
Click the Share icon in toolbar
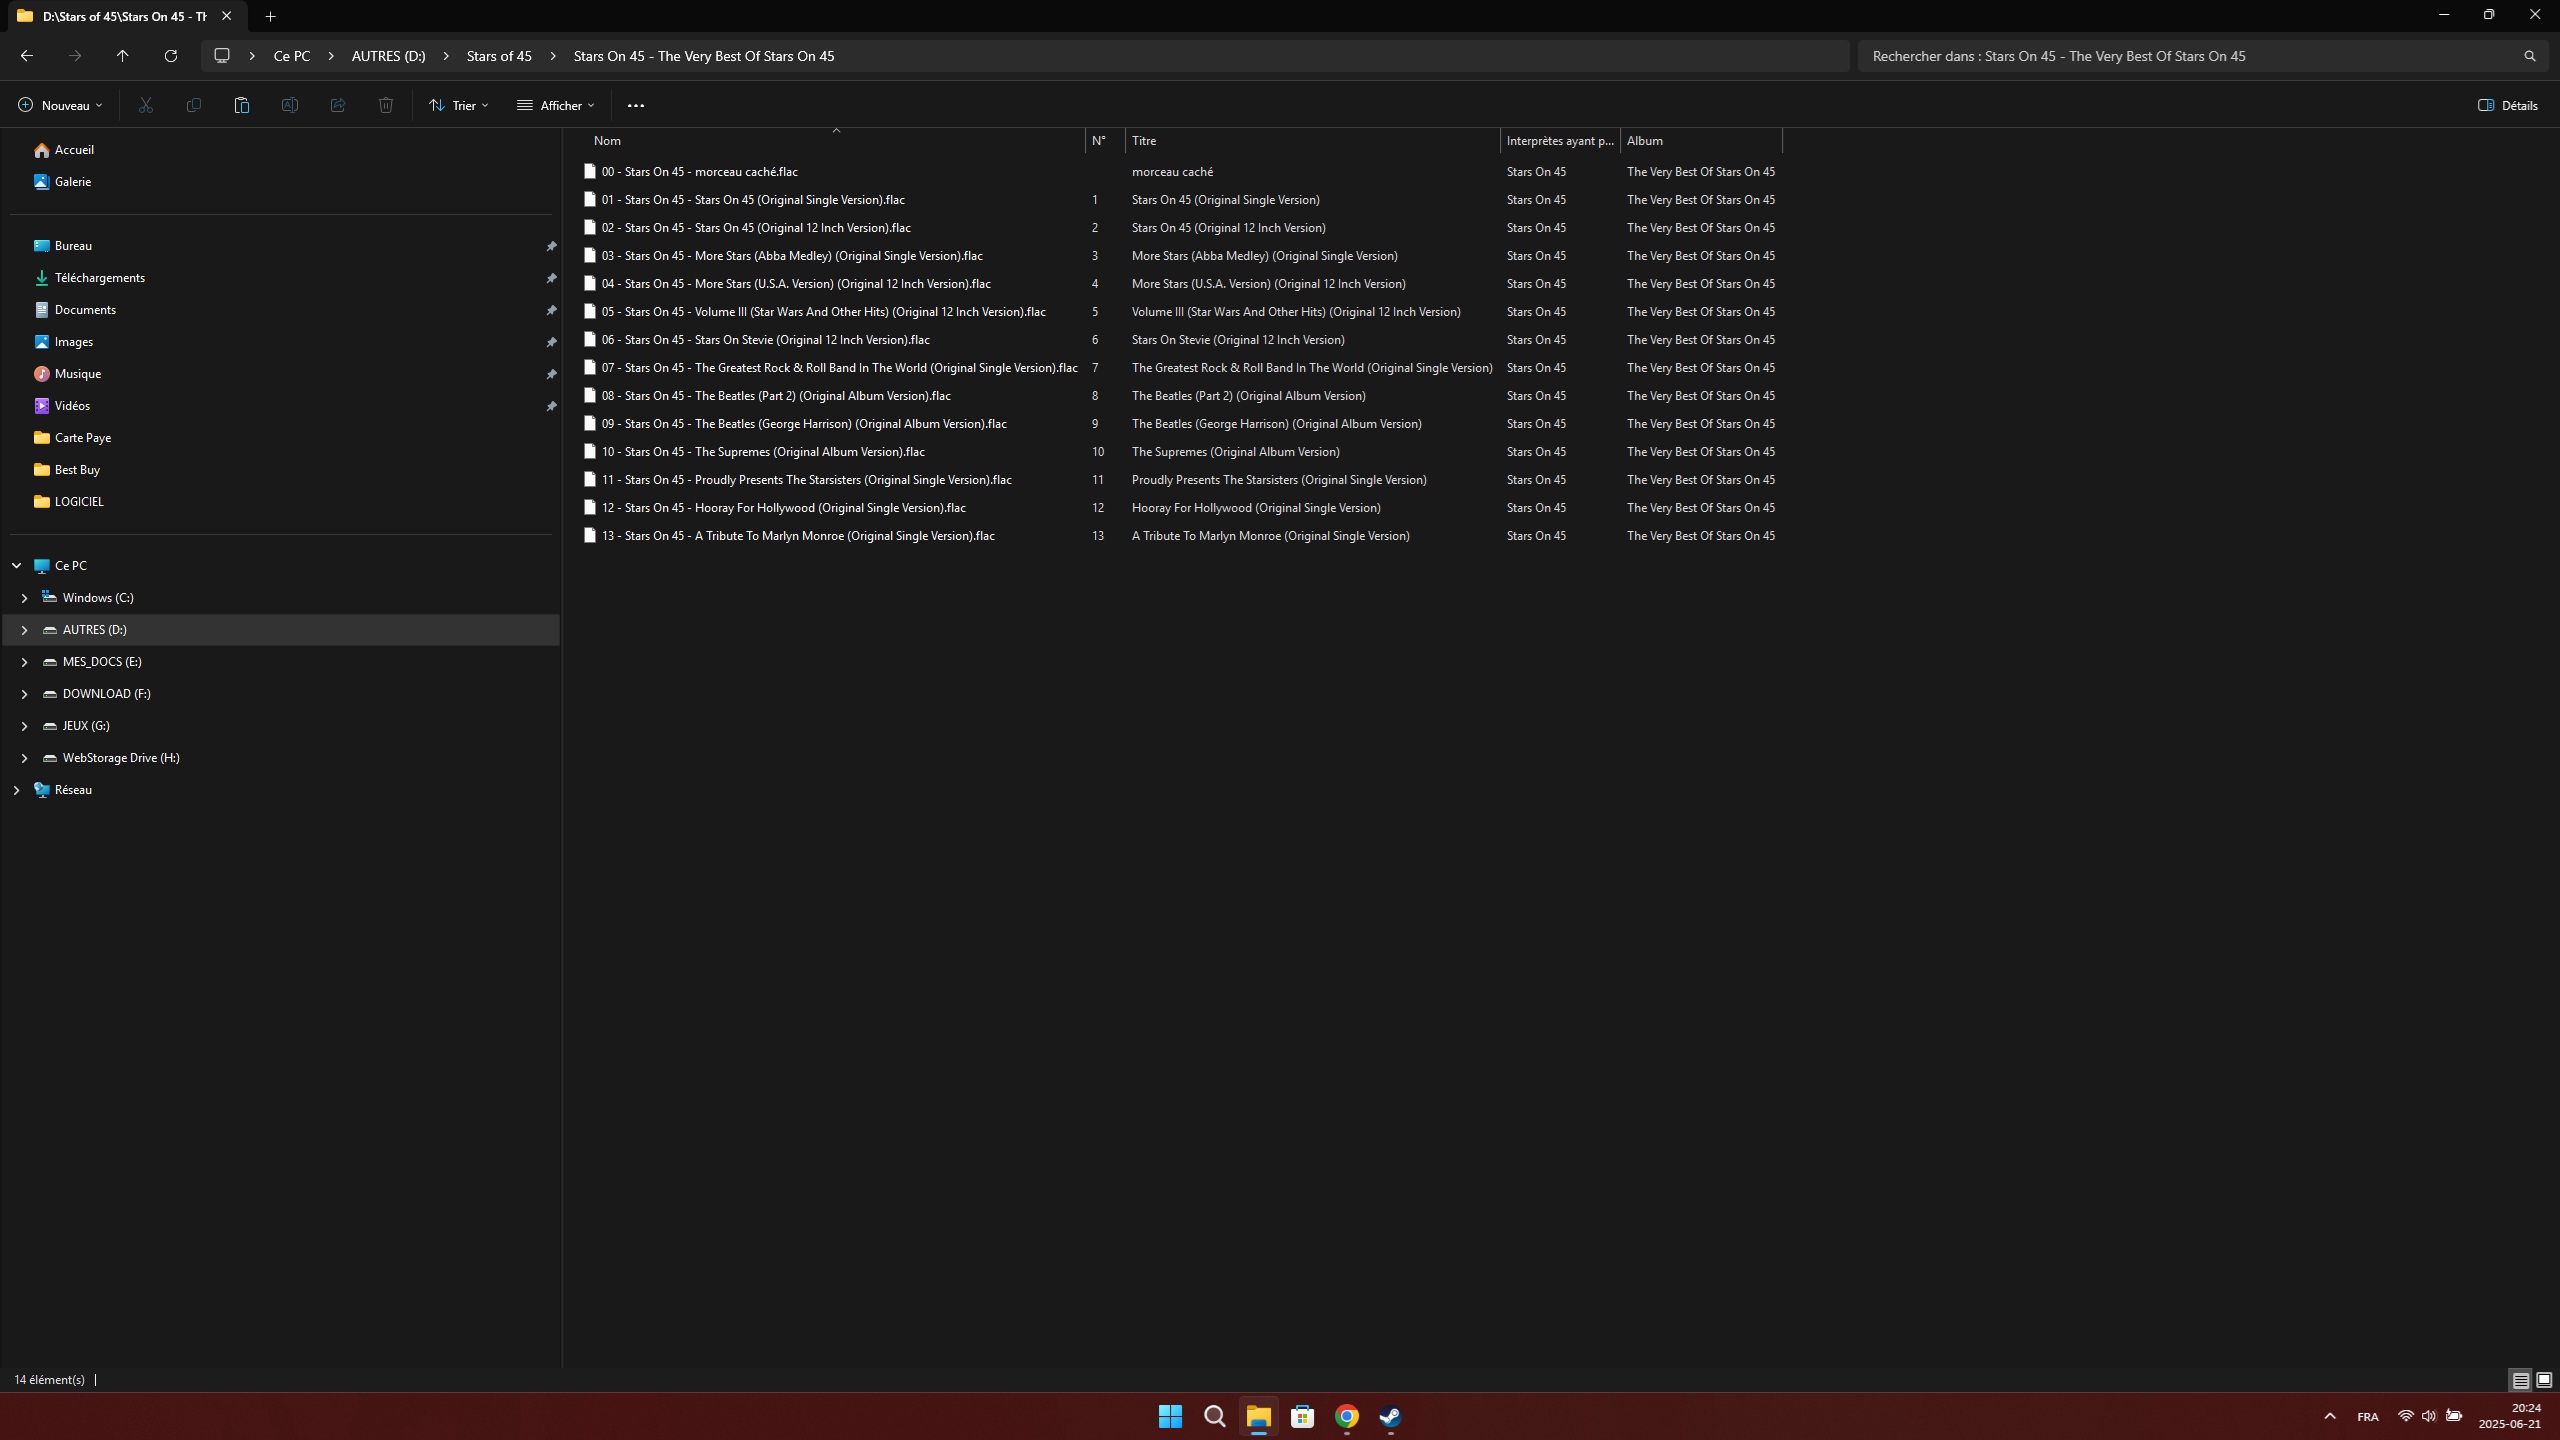click(x=338, y=105)
